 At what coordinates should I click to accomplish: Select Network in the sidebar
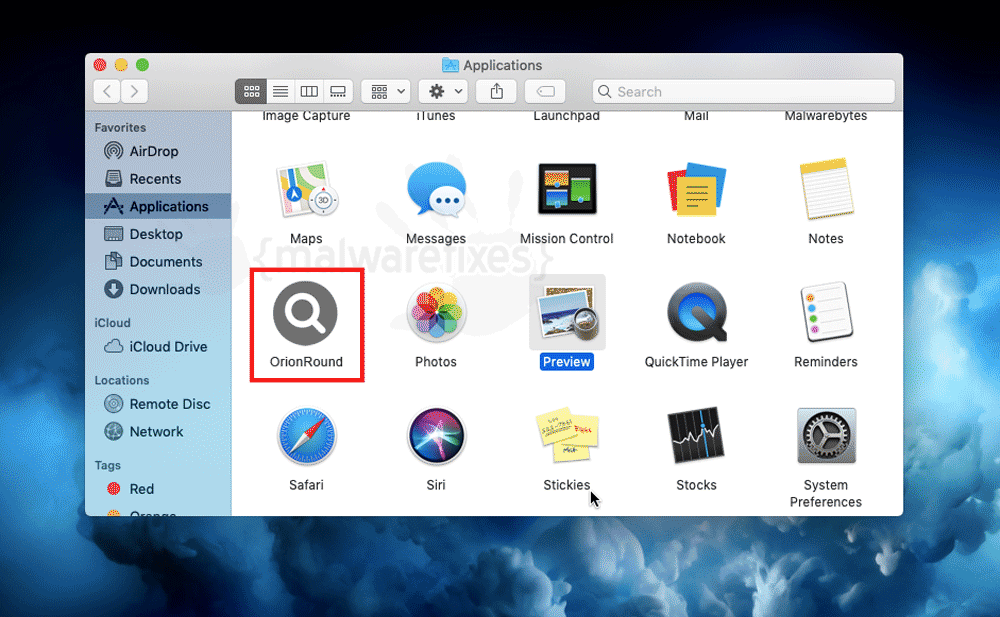pyautogui.click(x=158, y=431)
